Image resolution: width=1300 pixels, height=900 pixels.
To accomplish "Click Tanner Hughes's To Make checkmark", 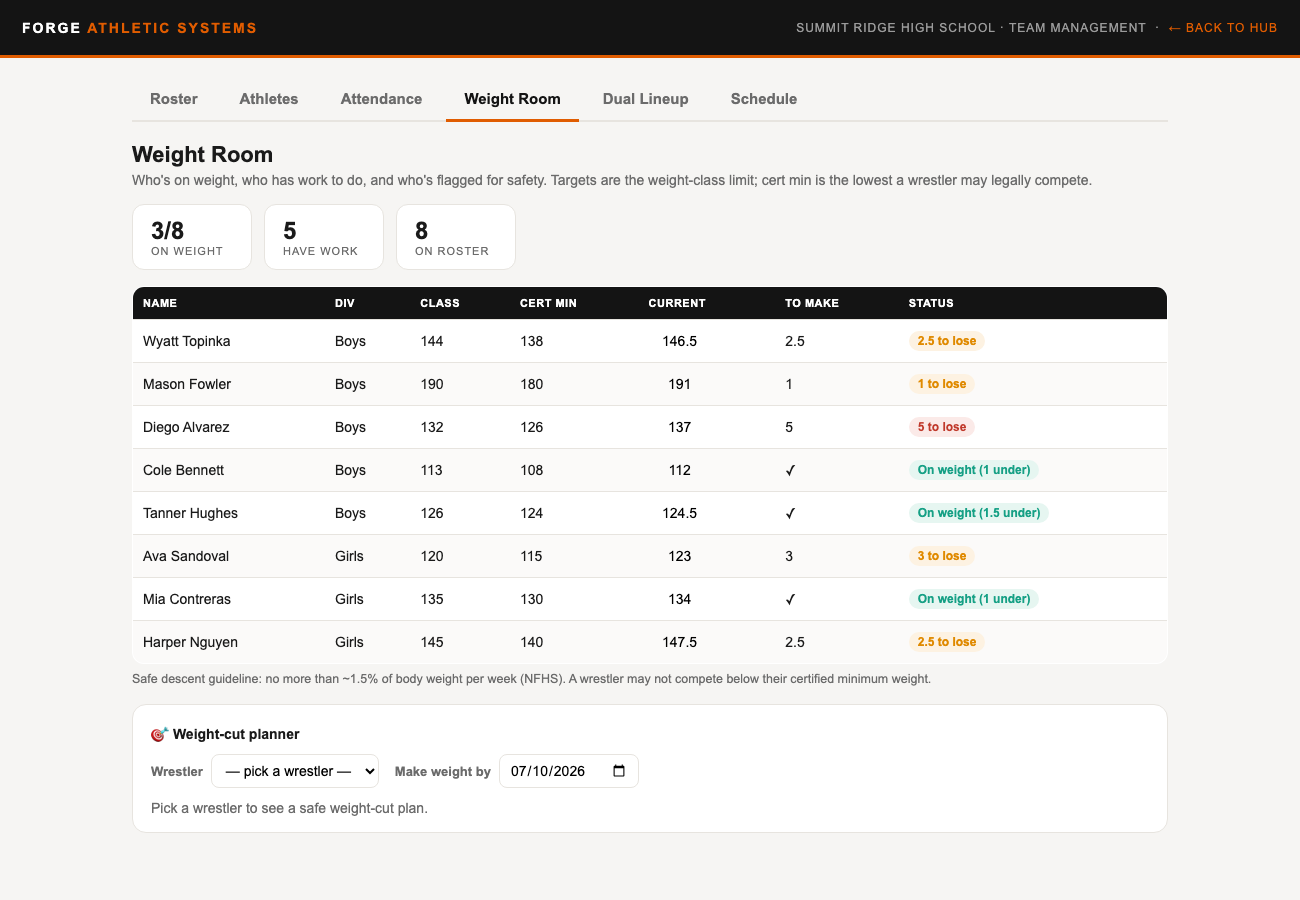I will pyautogui.click(x=790, y=513).
